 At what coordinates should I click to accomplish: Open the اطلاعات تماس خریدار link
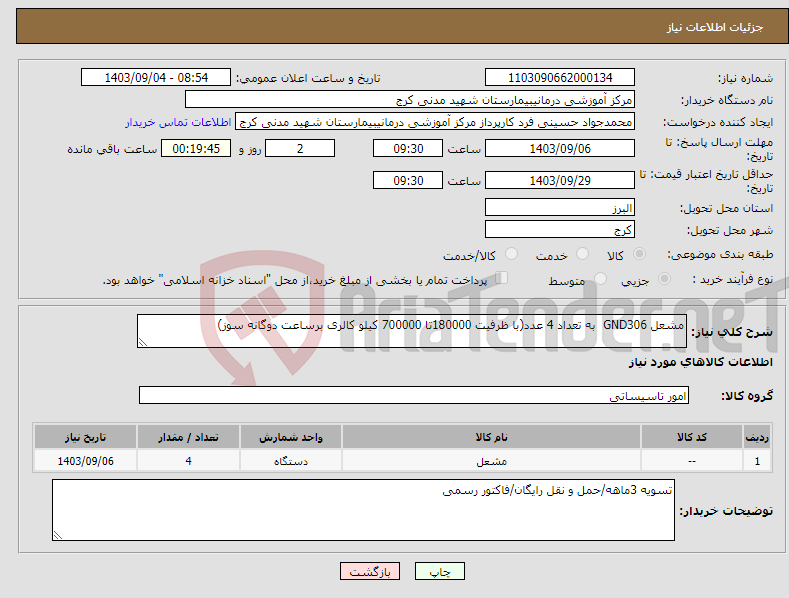click(x=178, y=122)
